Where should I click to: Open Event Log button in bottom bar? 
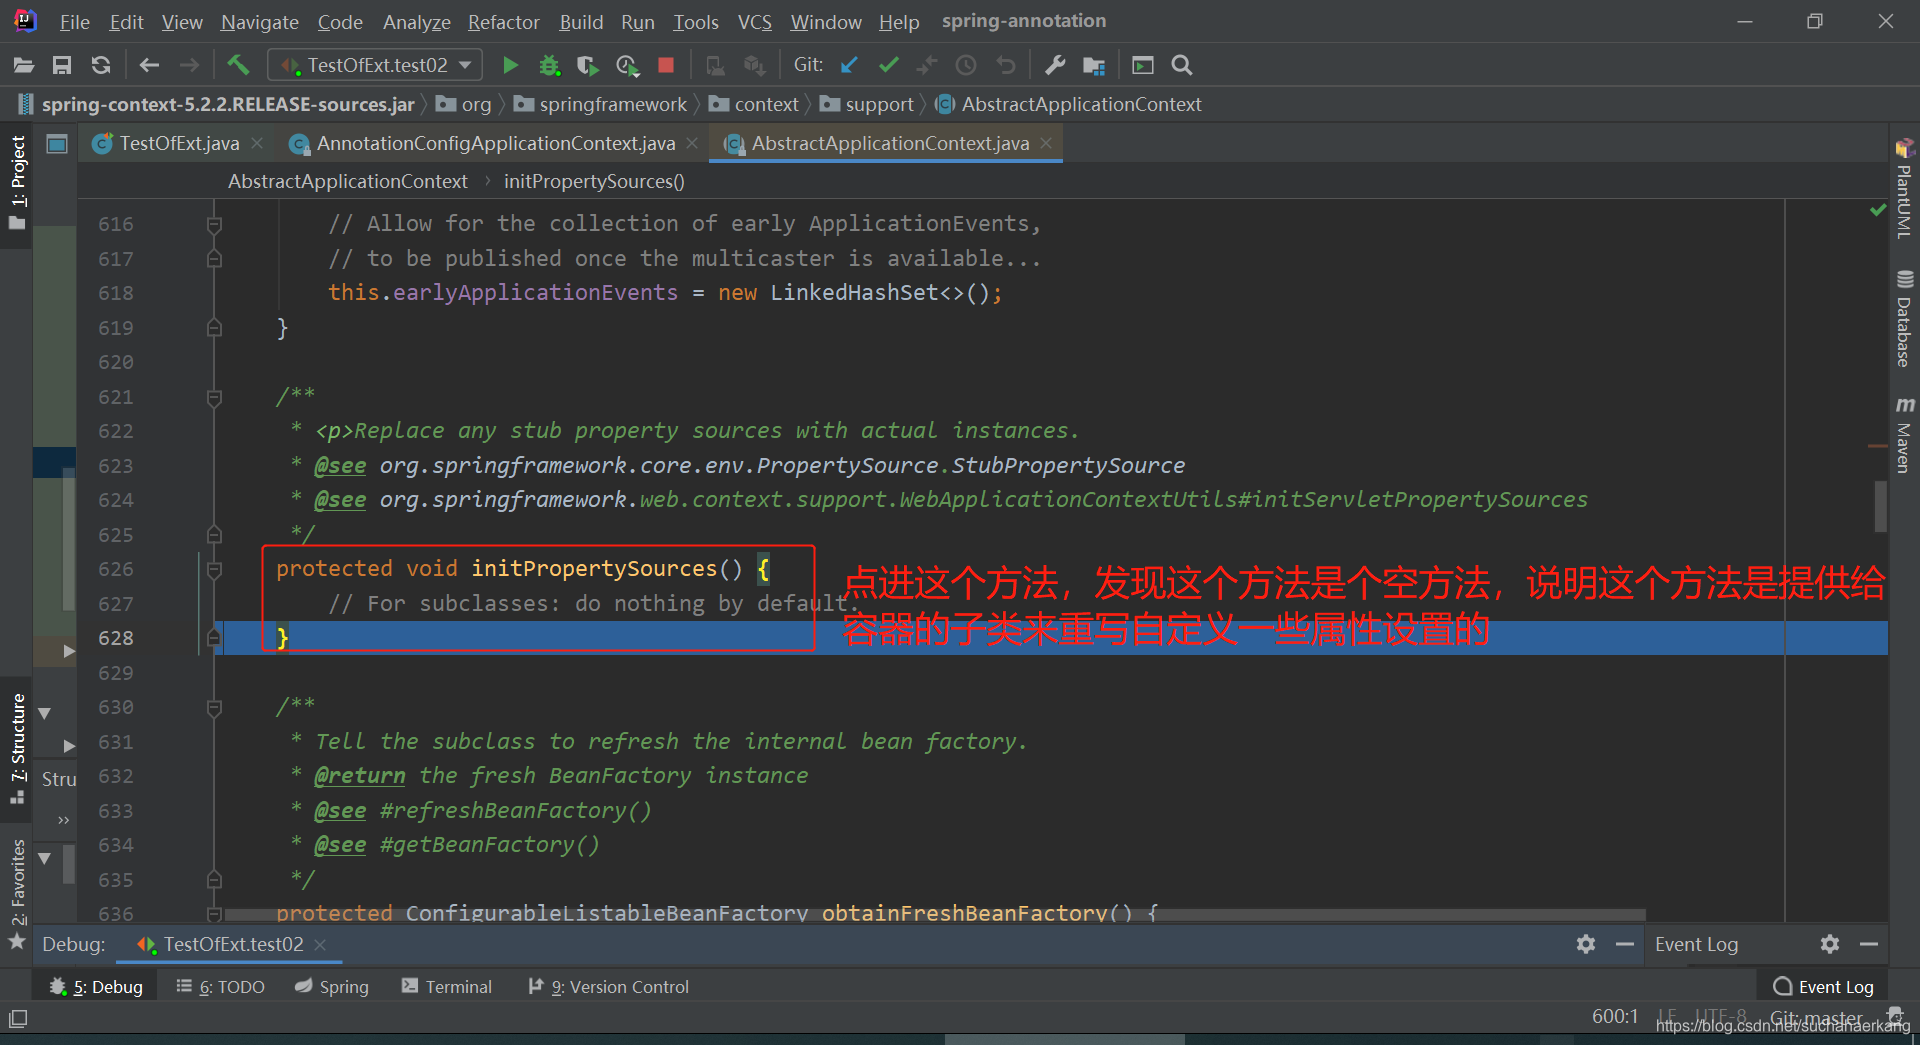[x=1823, y=986]
